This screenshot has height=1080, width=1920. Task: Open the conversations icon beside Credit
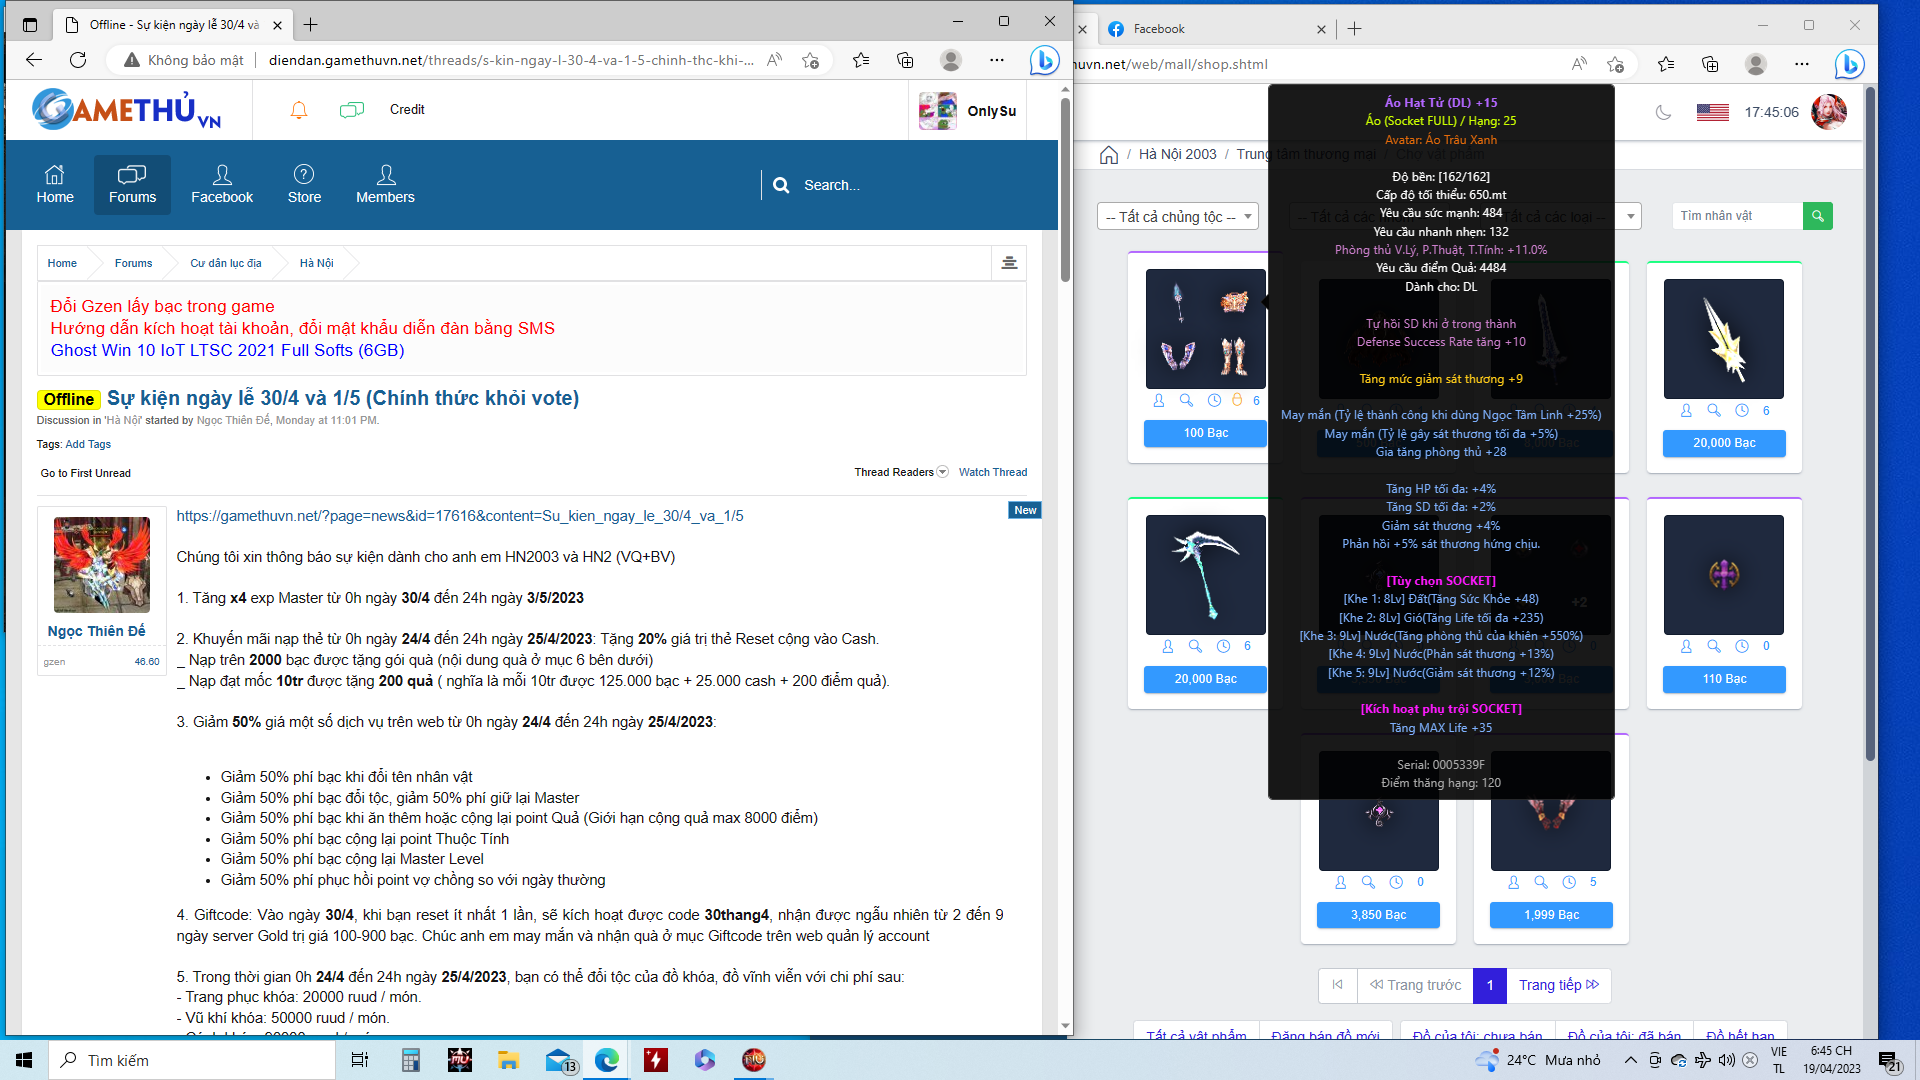click(351, 110)
